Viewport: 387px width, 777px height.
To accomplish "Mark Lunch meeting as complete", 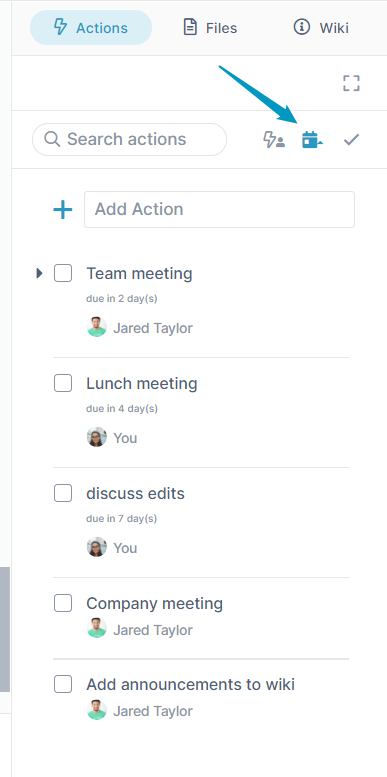I will (63, 383).
